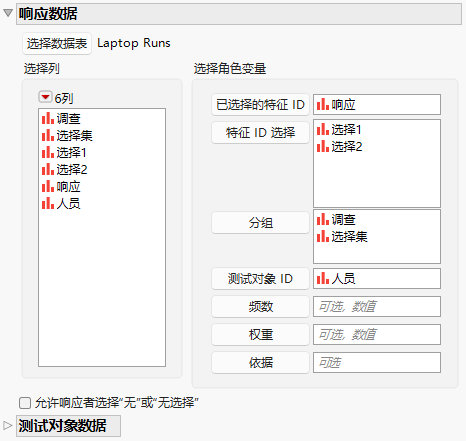Click nominal icon of 响应 in 已选择的特征 ID box

coord(323,104)
